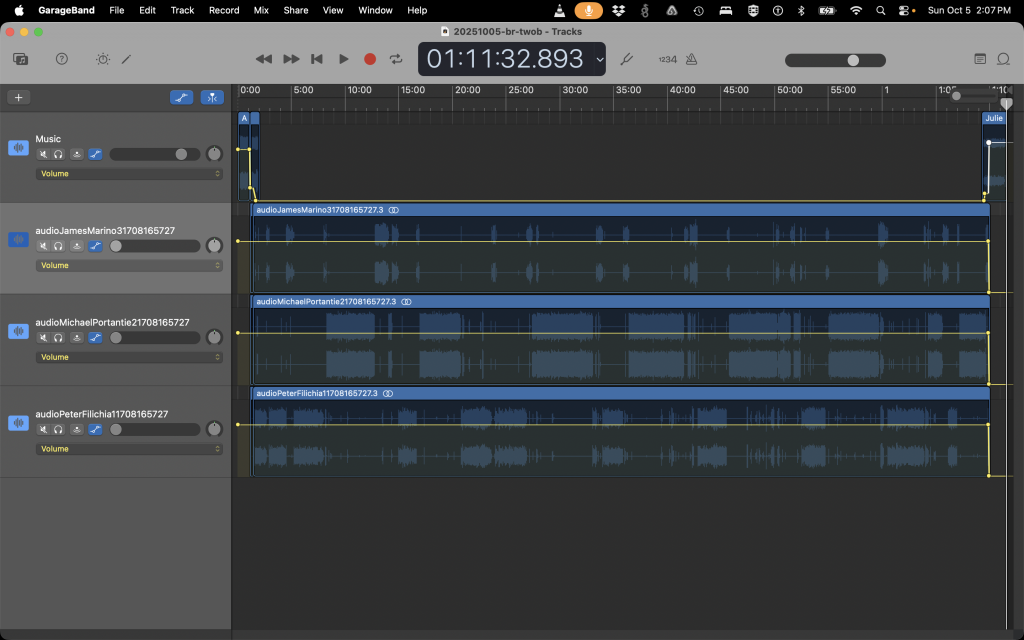Open the Editors pencil icon
This screenshot has width=1024, height=640.
(x=127, y=59)
